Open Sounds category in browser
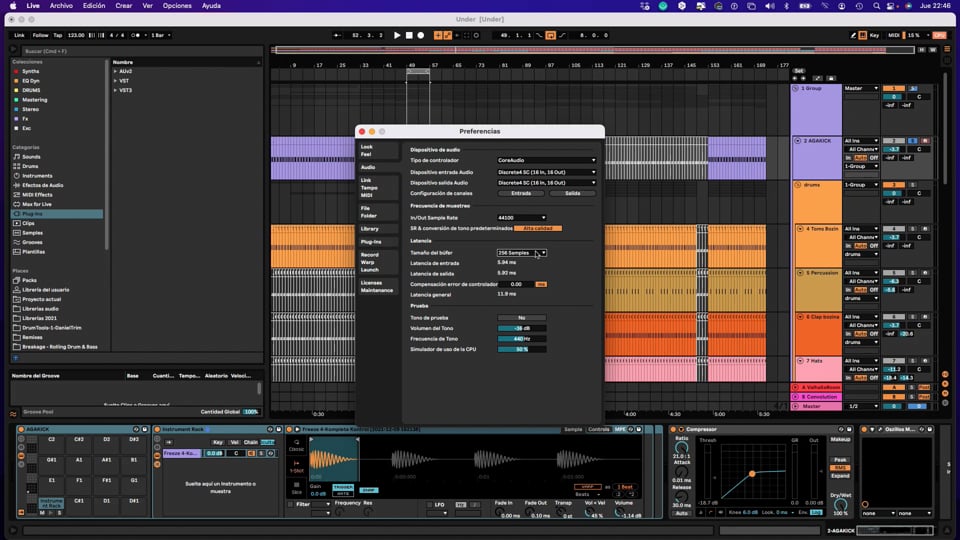 click(x=31, y=157)
